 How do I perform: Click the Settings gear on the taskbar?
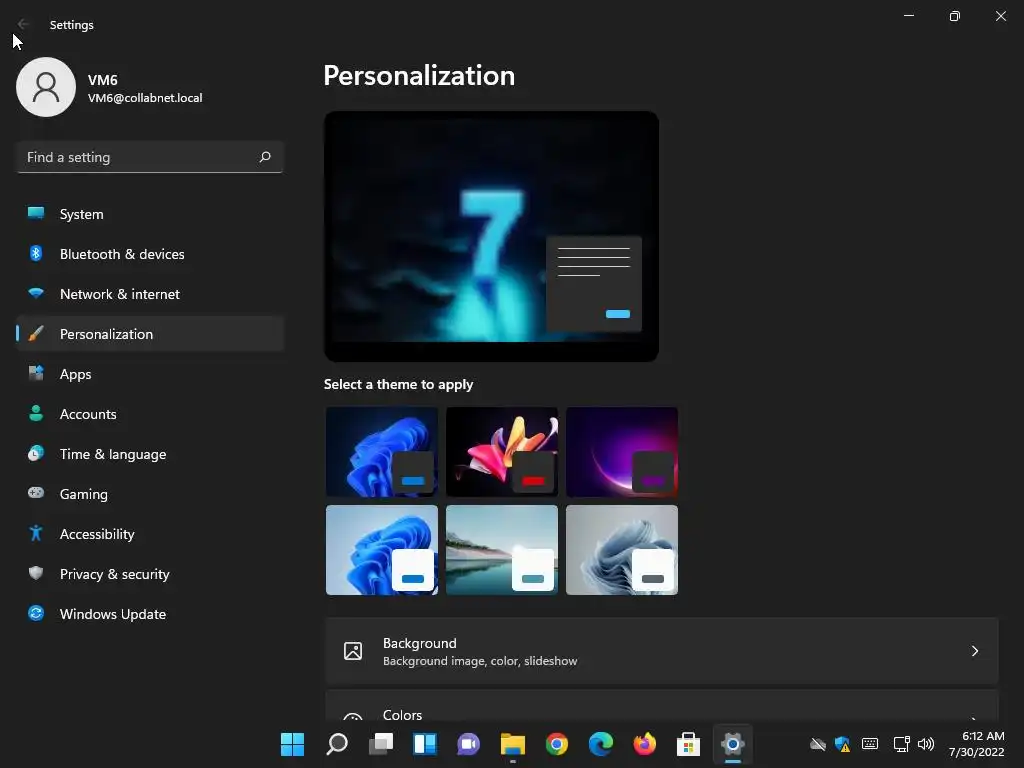tap(733, 744)
